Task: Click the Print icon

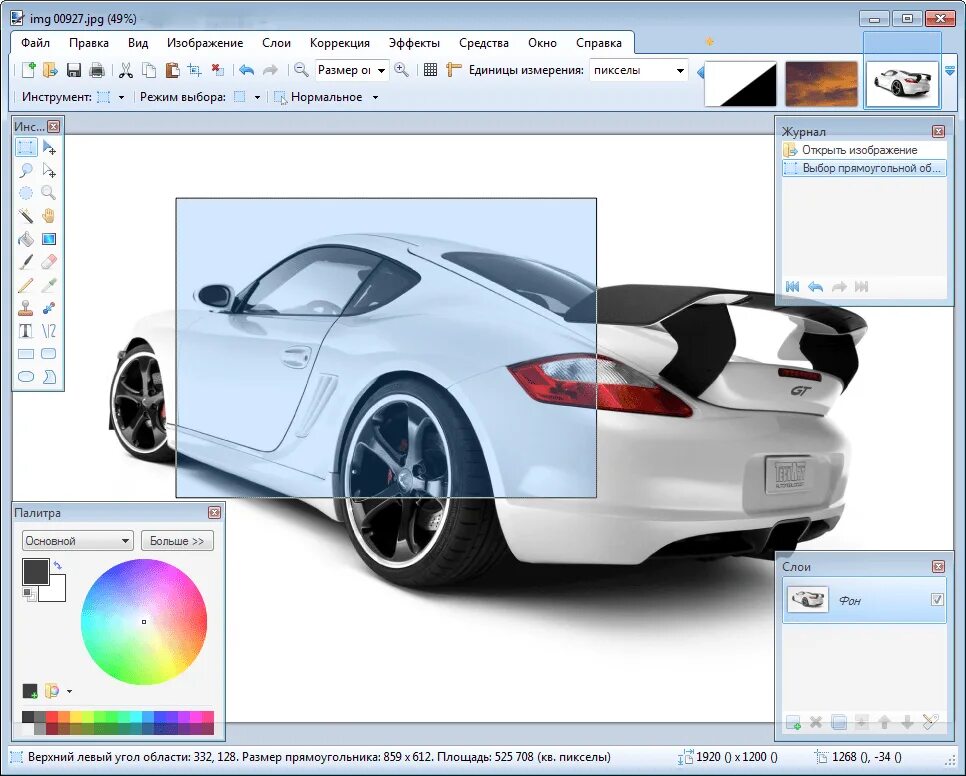Action: tap(97, 70)
